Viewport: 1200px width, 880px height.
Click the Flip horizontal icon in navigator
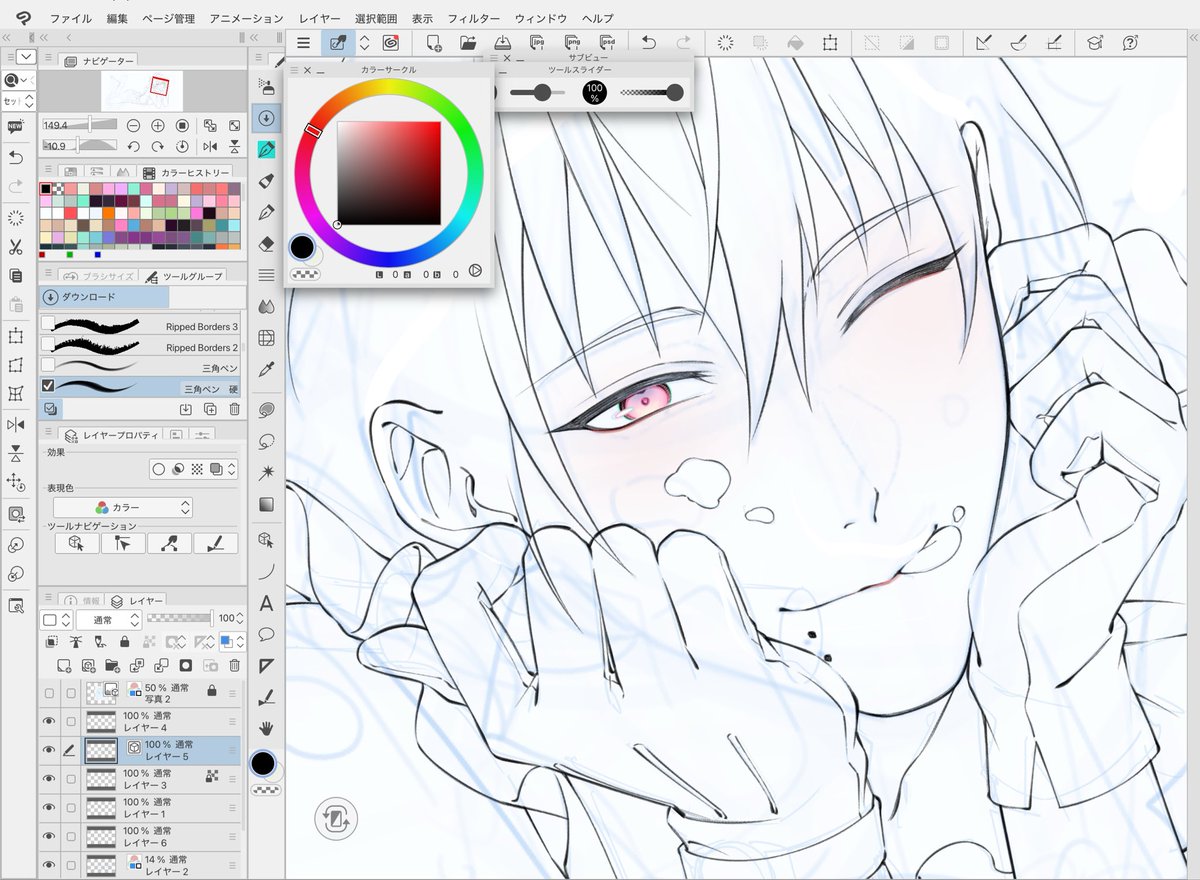(x=210, y=146)
